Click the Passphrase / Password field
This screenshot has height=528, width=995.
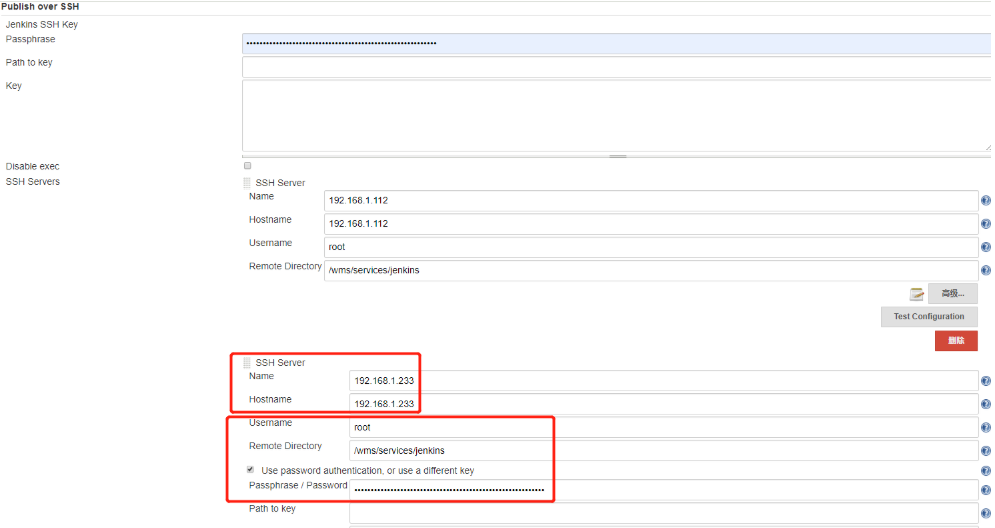[x=663, y=490]
